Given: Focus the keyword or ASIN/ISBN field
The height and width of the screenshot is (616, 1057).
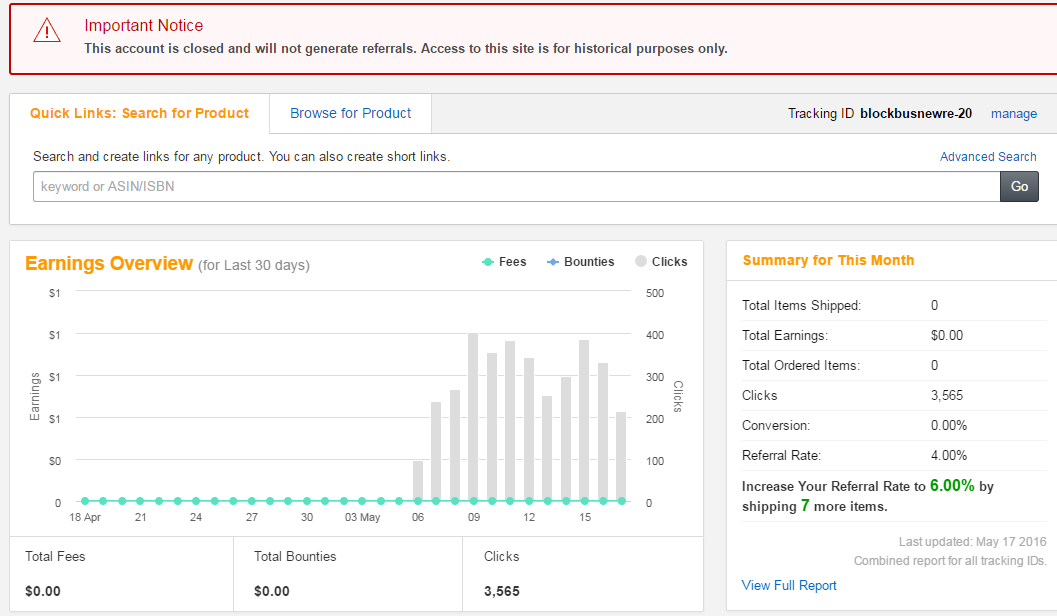Looking at the screenshot, I should click(x=516, y=187).
